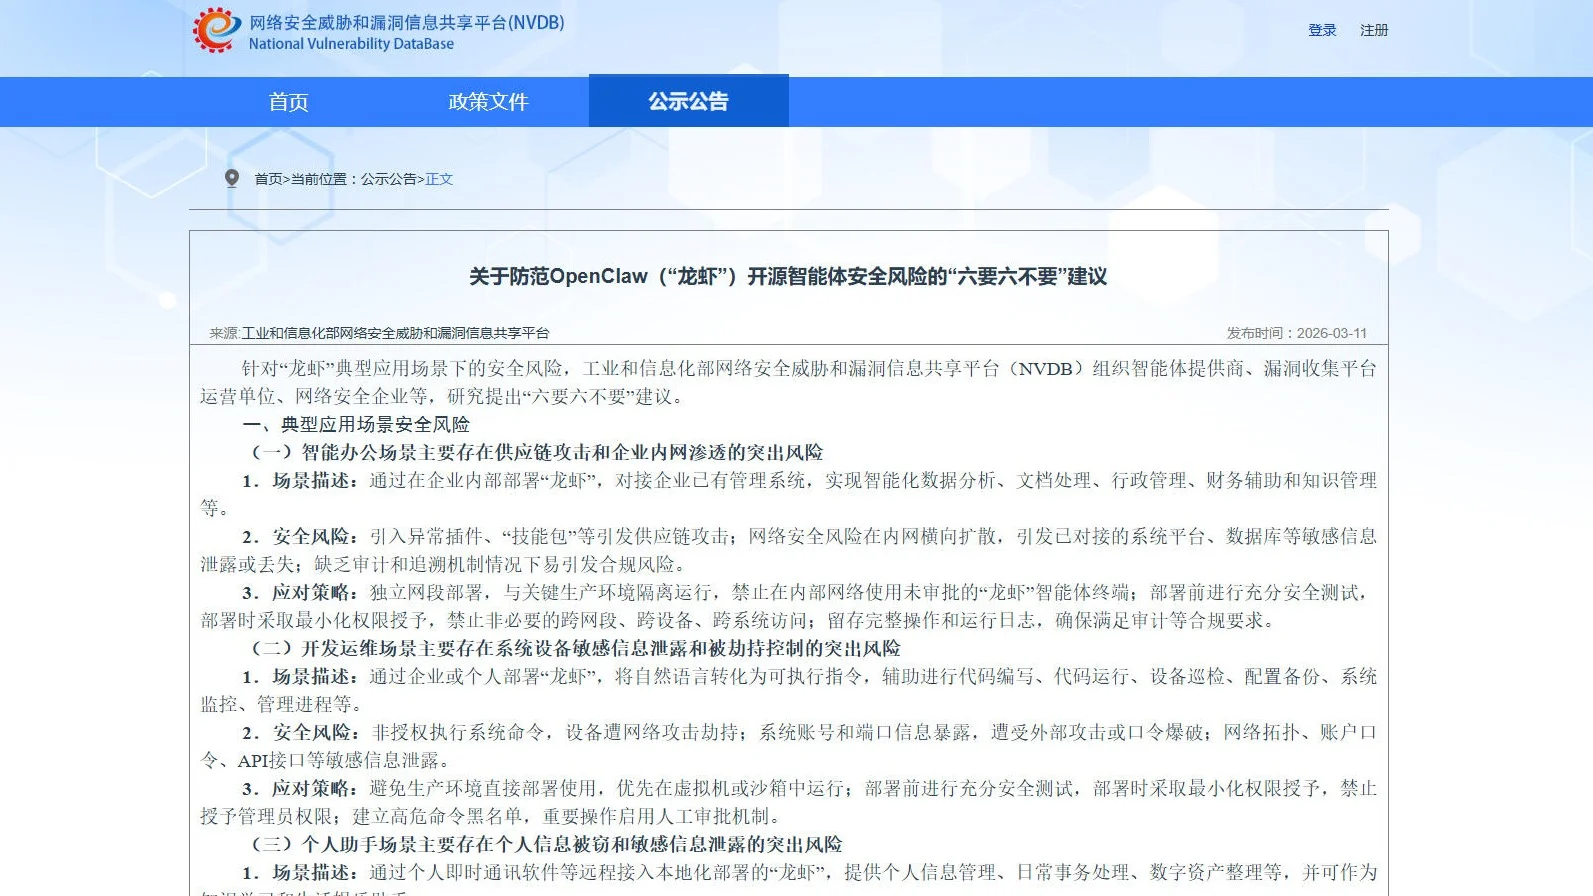The height and width of the screenshot is (896, 1593).
Task: Click heading 一、典型应用场景安全风险
Action: coord(356,424)
